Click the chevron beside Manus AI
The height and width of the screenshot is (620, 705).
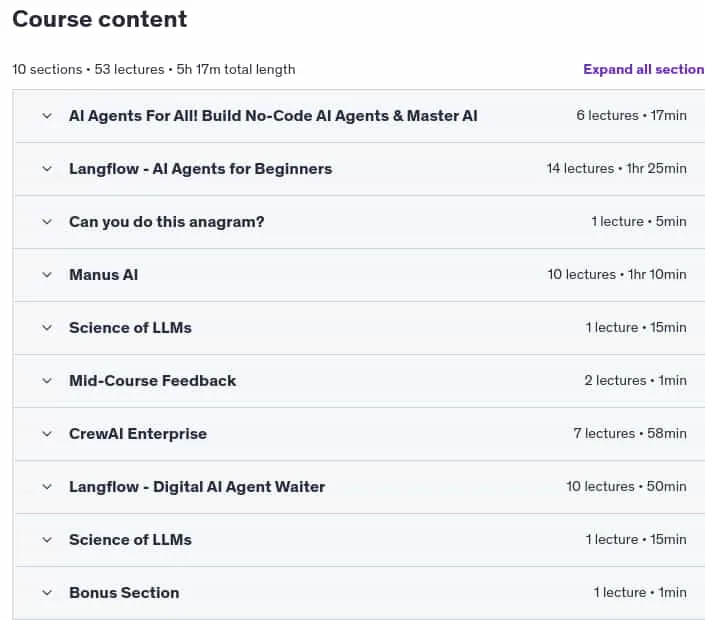(47, 275)
